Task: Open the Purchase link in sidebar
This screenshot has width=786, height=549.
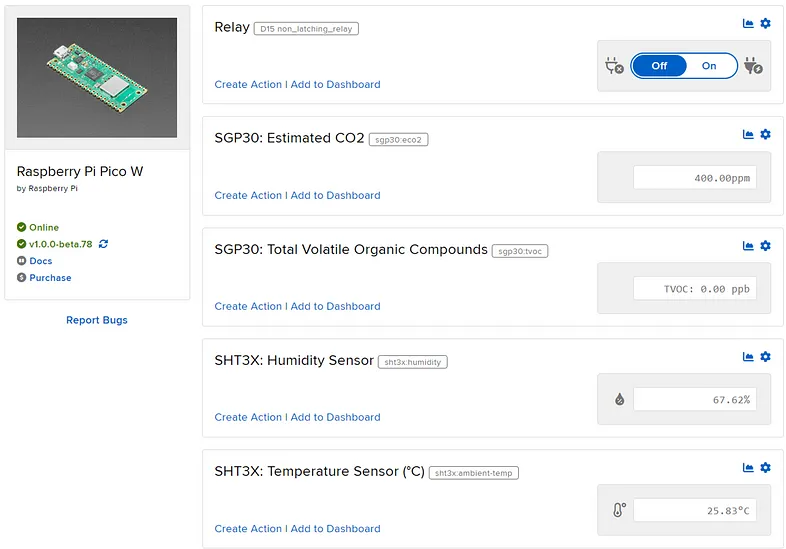Action: [x=50, y=277]
